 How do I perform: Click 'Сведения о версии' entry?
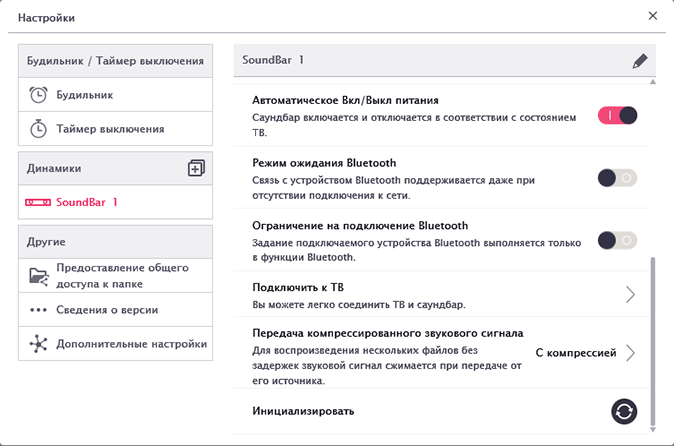coord(108,310)
